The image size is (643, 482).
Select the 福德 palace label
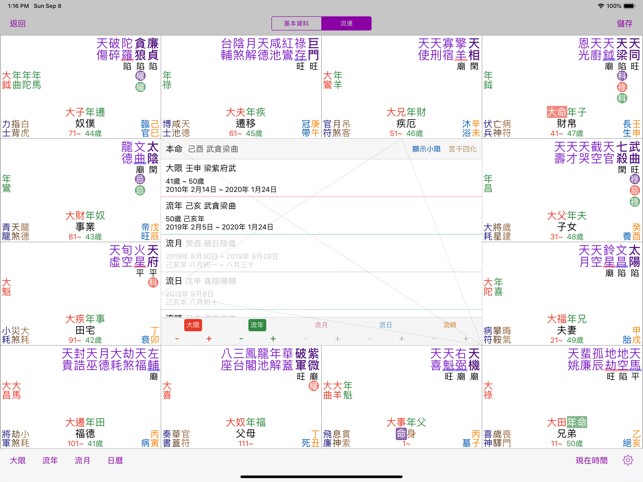click(85, 433)
